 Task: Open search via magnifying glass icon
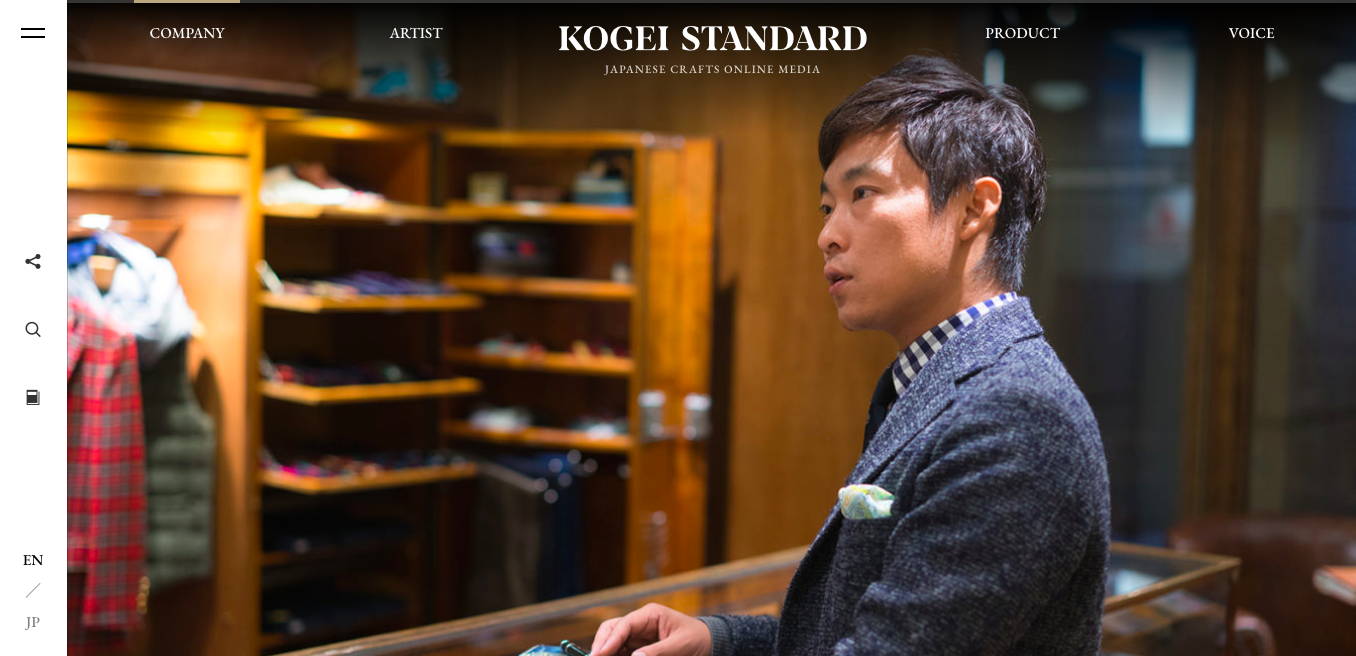tap(33, 330)
